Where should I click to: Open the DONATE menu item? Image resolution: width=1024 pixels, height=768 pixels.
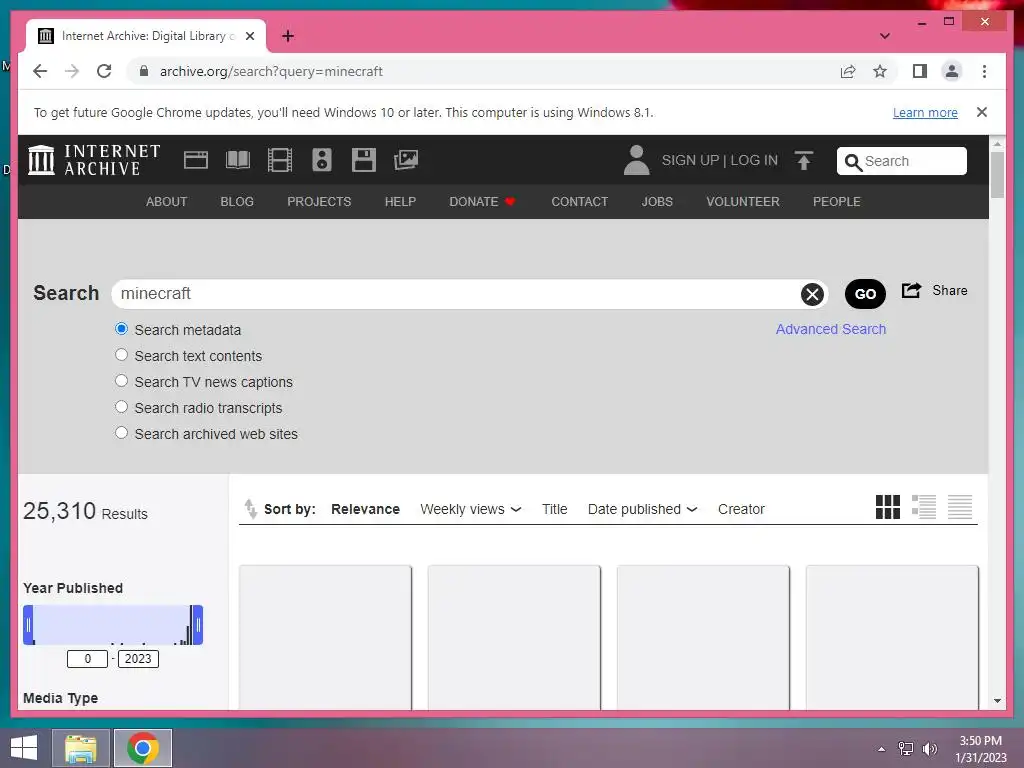pos(482,202)
